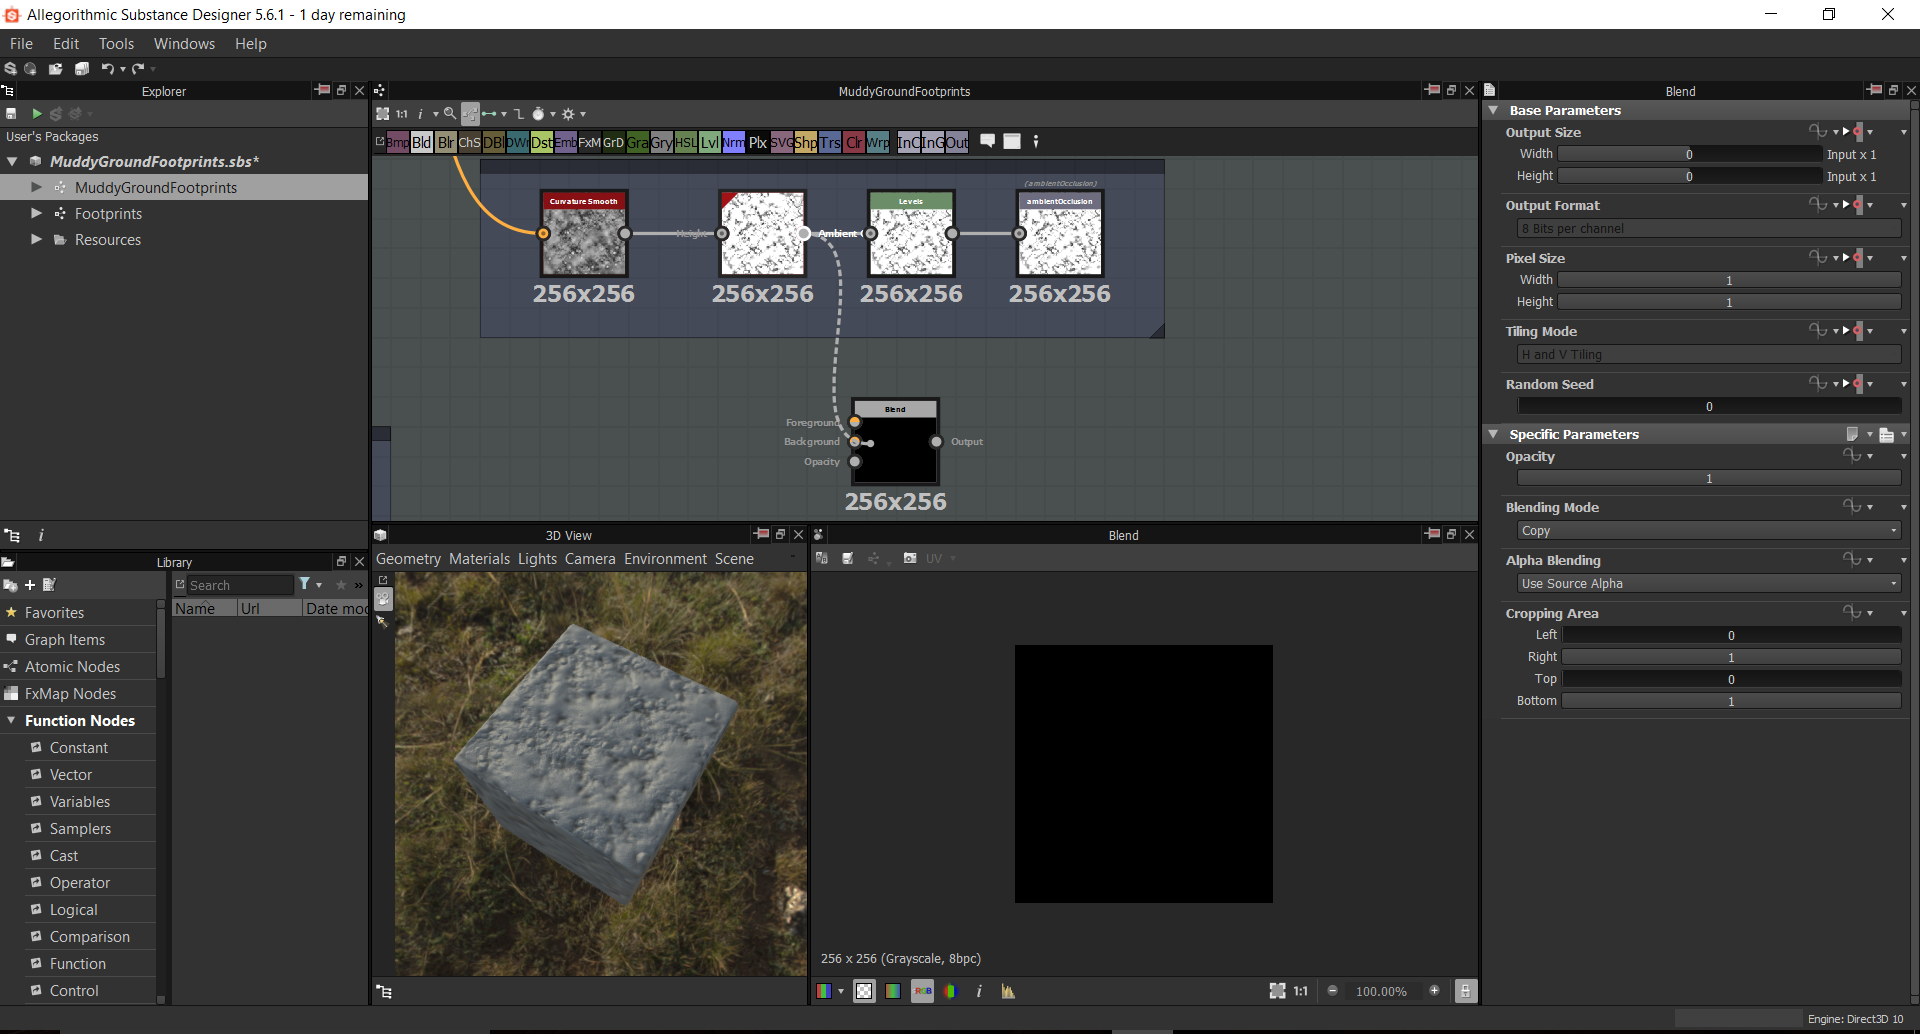Image resolution: width=1920 pixels, height=1034 pixels.
Task: Click the Save all packages icon
Action: tap(82, 69)
